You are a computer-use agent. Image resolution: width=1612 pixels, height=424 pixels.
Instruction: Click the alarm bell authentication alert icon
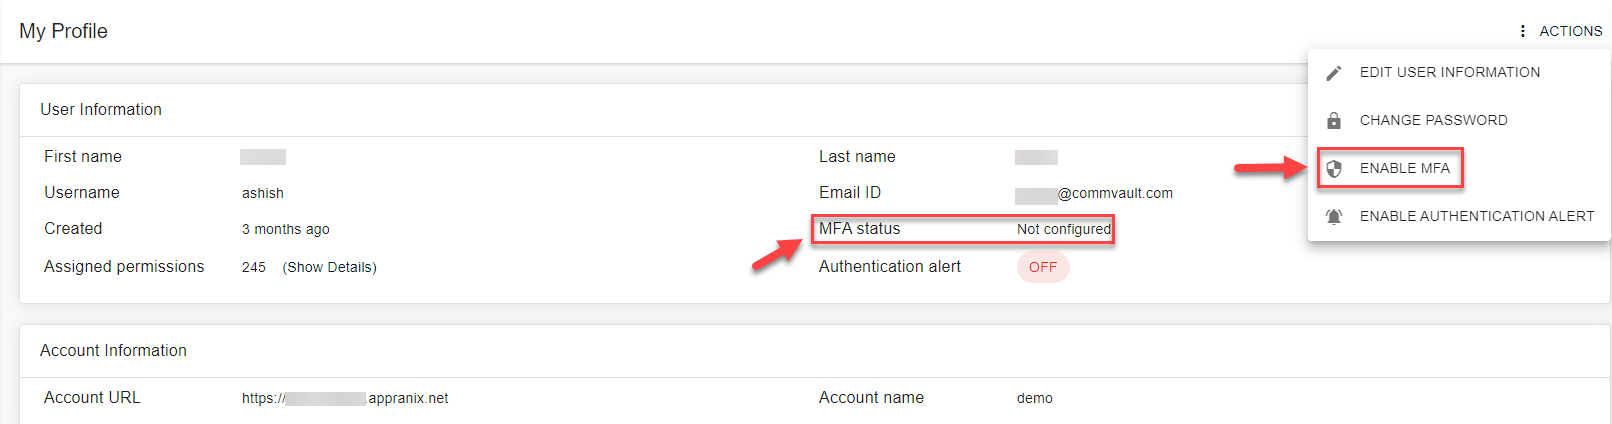[x=1334, y=216]
